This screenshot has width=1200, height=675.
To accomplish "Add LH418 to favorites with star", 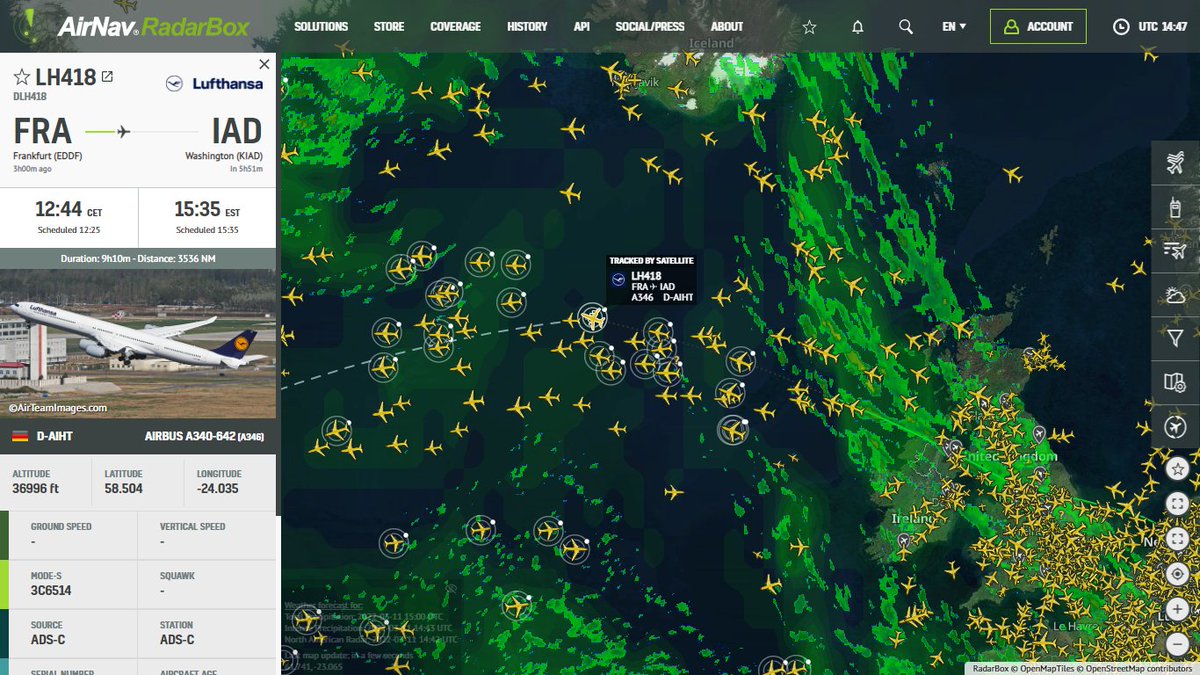I will point(21,78).
